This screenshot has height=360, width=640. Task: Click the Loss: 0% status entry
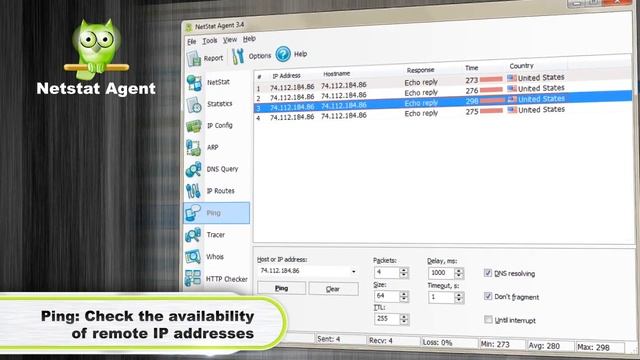tap(437, 342)
